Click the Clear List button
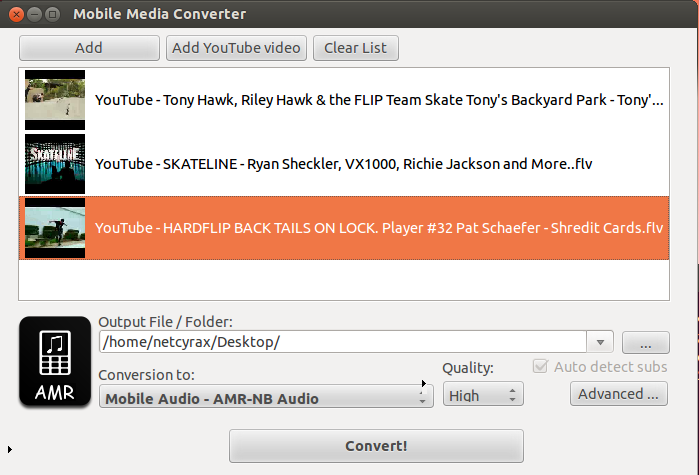699x475 pixels. click(x=356, y=48)
